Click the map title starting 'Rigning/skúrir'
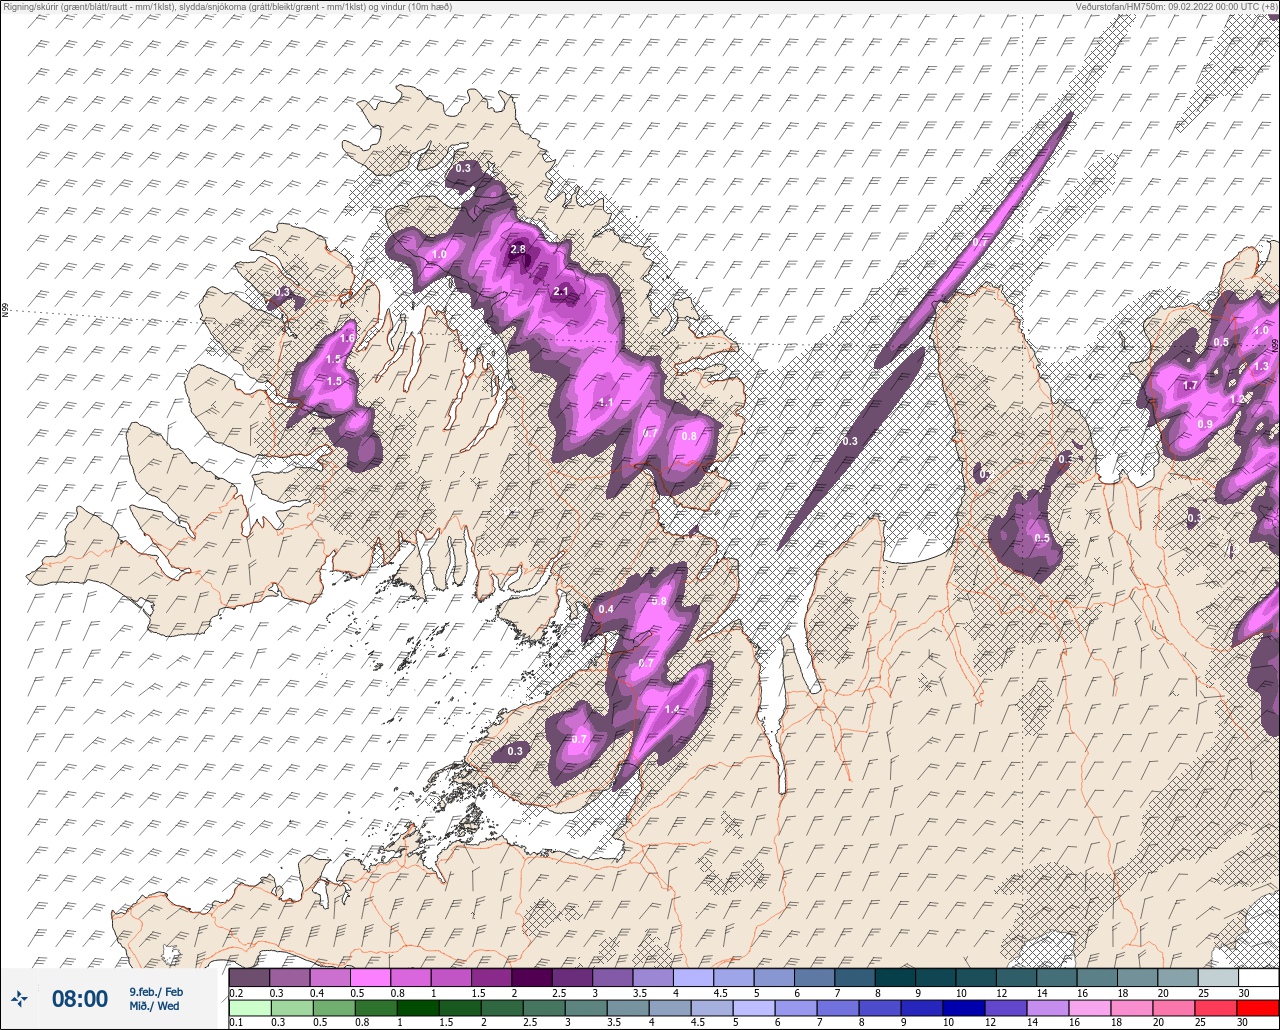 (x=227, y=7)
